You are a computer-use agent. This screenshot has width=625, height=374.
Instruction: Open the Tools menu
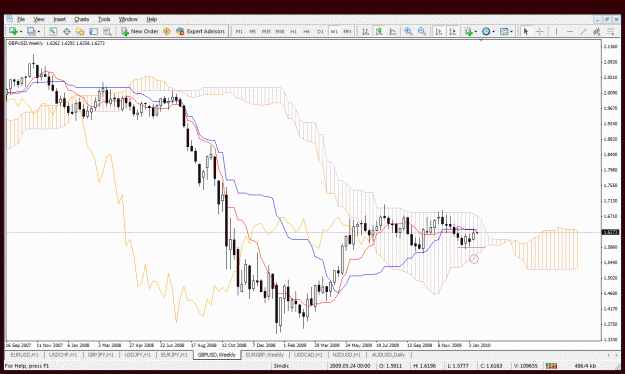(x=104, y=19)
